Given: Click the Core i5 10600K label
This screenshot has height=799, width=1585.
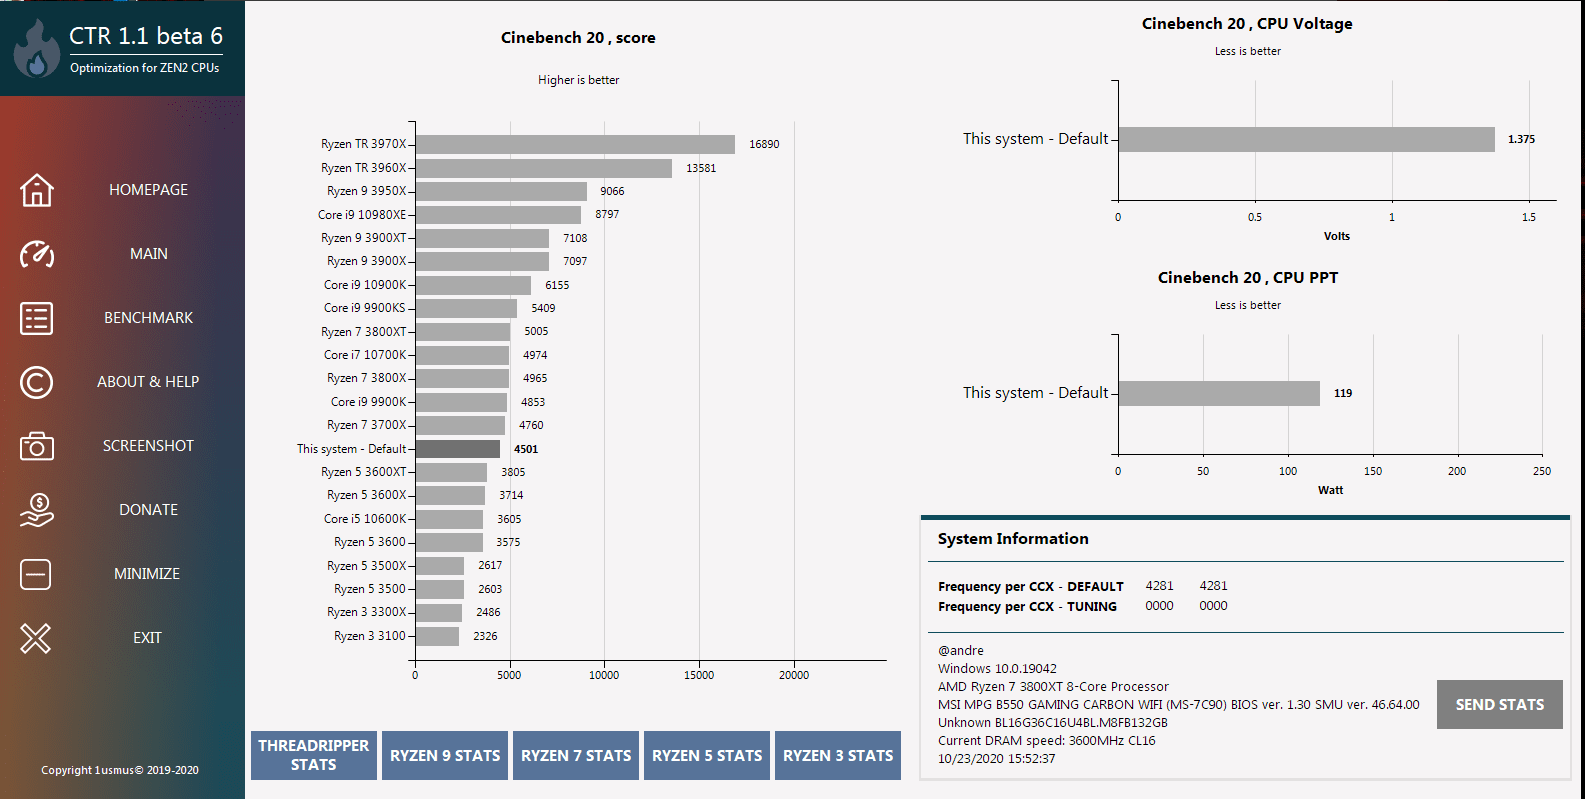Looking at the screenshot, I should coord(365,519).
